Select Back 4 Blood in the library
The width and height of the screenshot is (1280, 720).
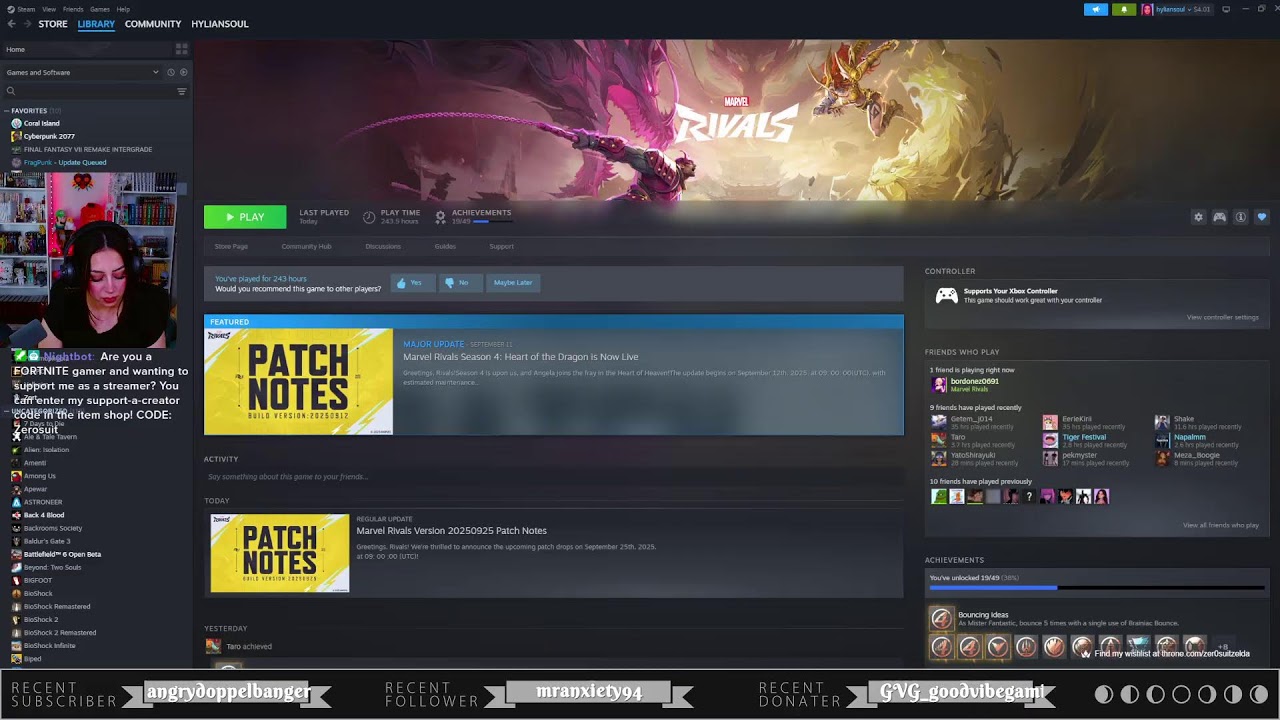[x=44, y=515]
